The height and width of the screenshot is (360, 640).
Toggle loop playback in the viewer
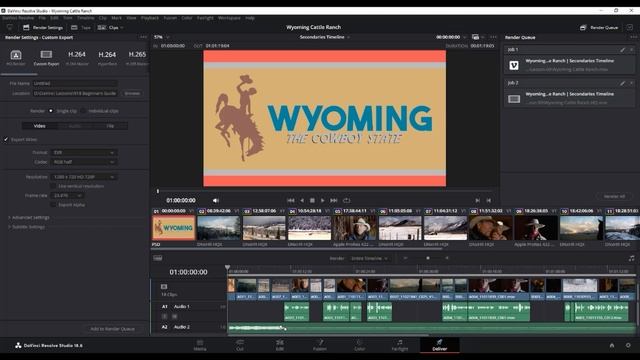coord(347,200)
